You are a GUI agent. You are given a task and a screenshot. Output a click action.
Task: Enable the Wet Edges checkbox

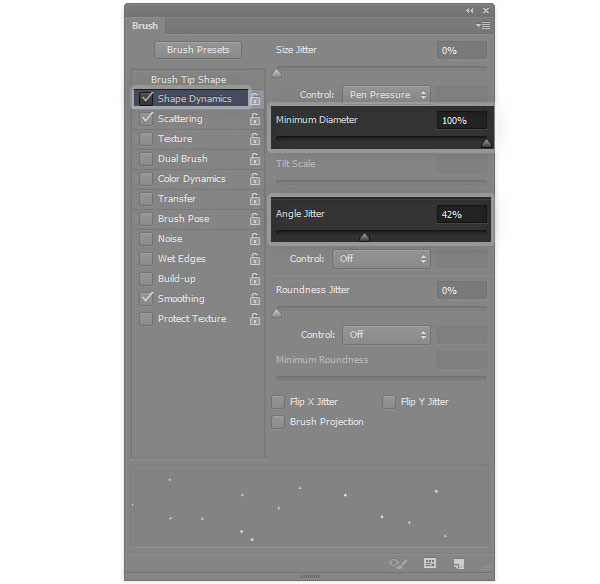tap(146, 259)
